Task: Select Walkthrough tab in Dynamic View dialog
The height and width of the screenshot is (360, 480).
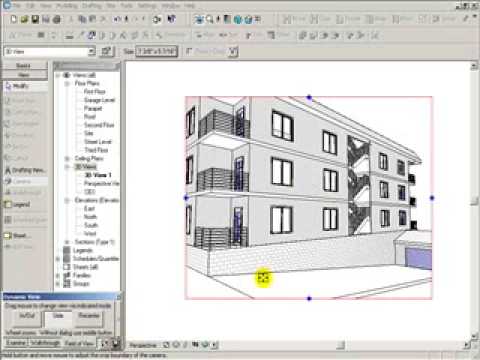Action: coord(46,343)
